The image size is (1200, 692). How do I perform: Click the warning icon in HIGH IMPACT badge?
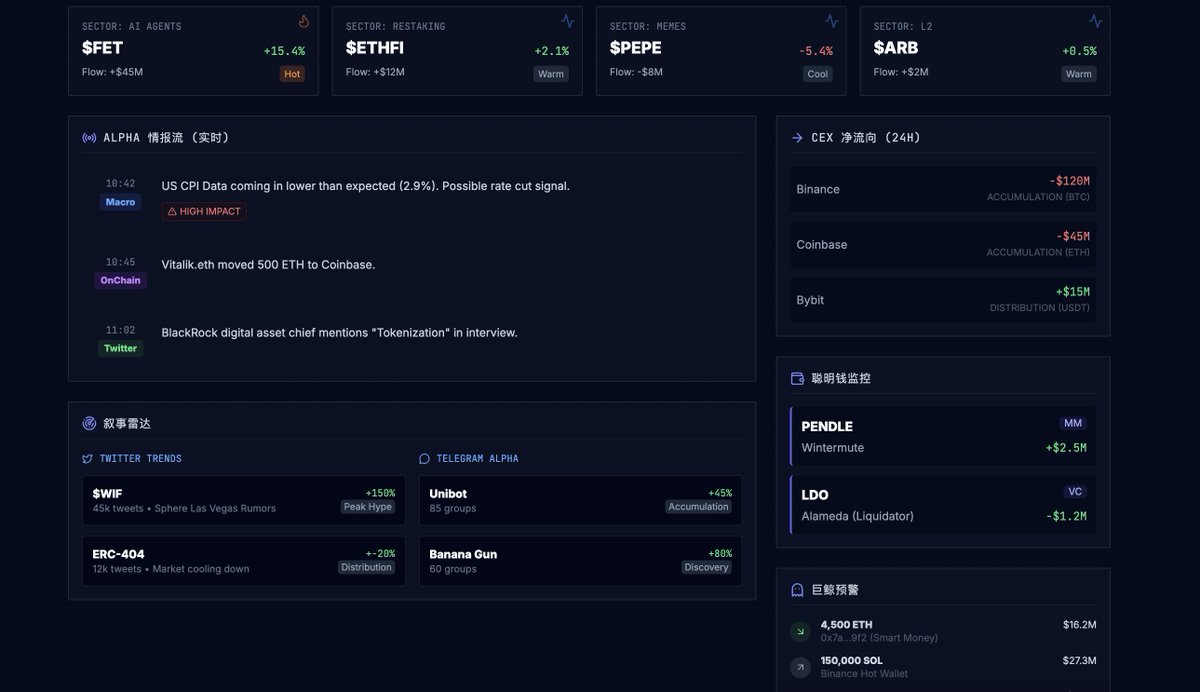coord(172,212)
